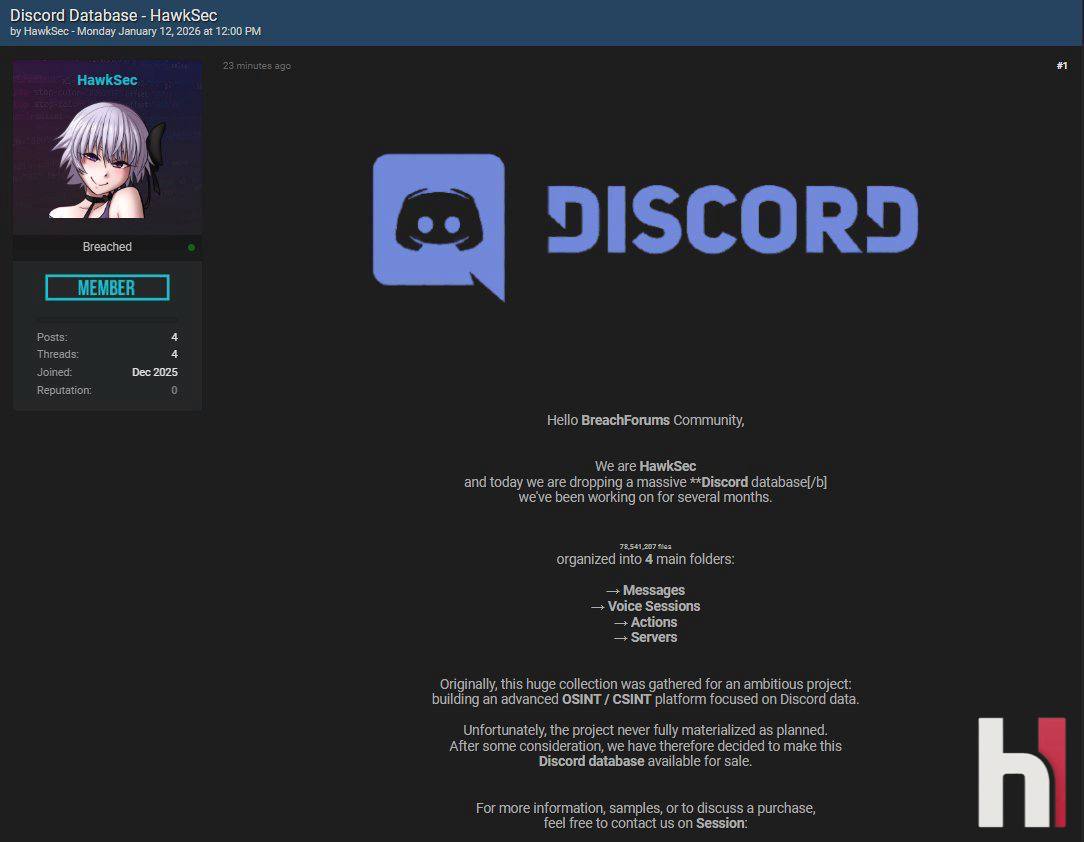1084x842 pixels.
Task: Click the MEMBER badge
Action: coord(107,287)
